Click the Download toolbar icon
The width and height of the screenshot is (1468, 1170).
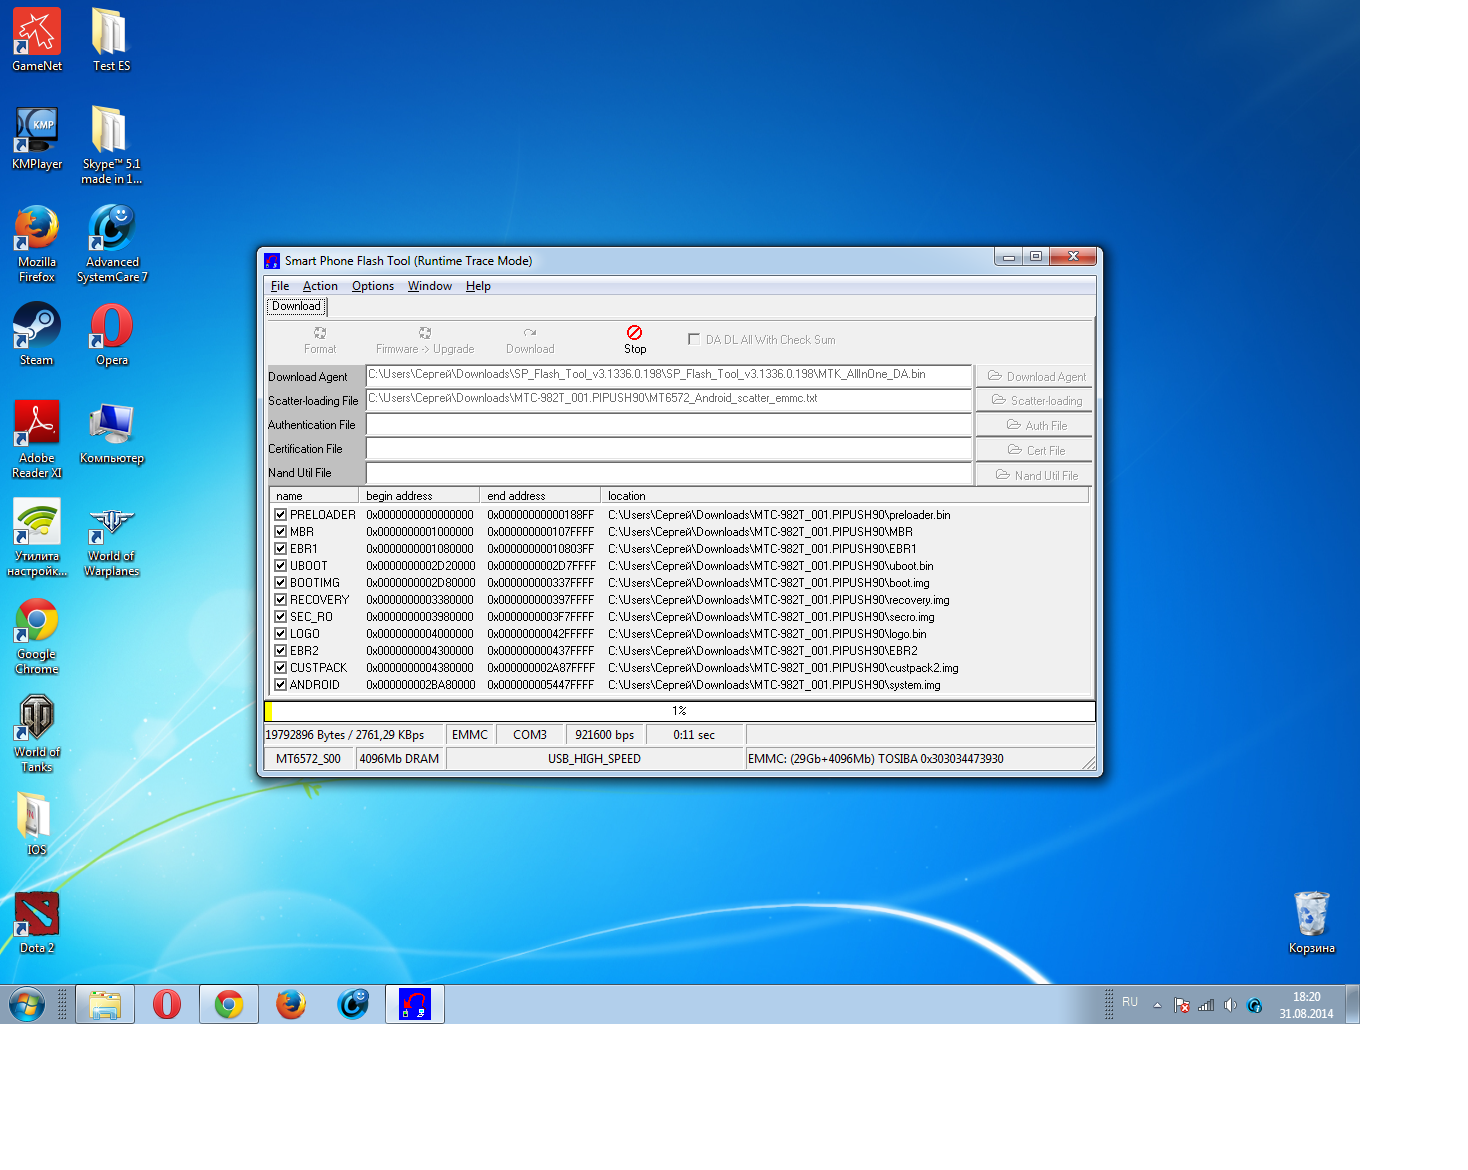tap(530, 340)
